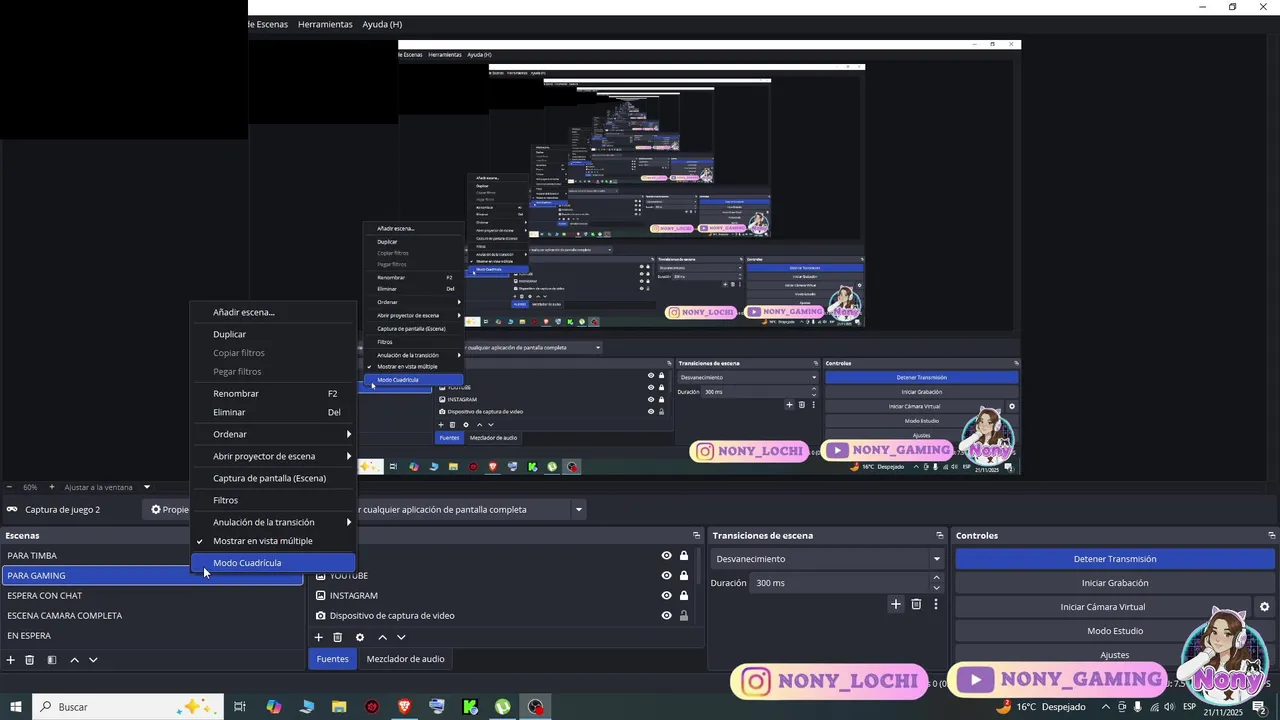Screen dimensions: 1280x720
Task: Move the scene down with the Escenas down arrow
Action: click(x=93, y=660)
